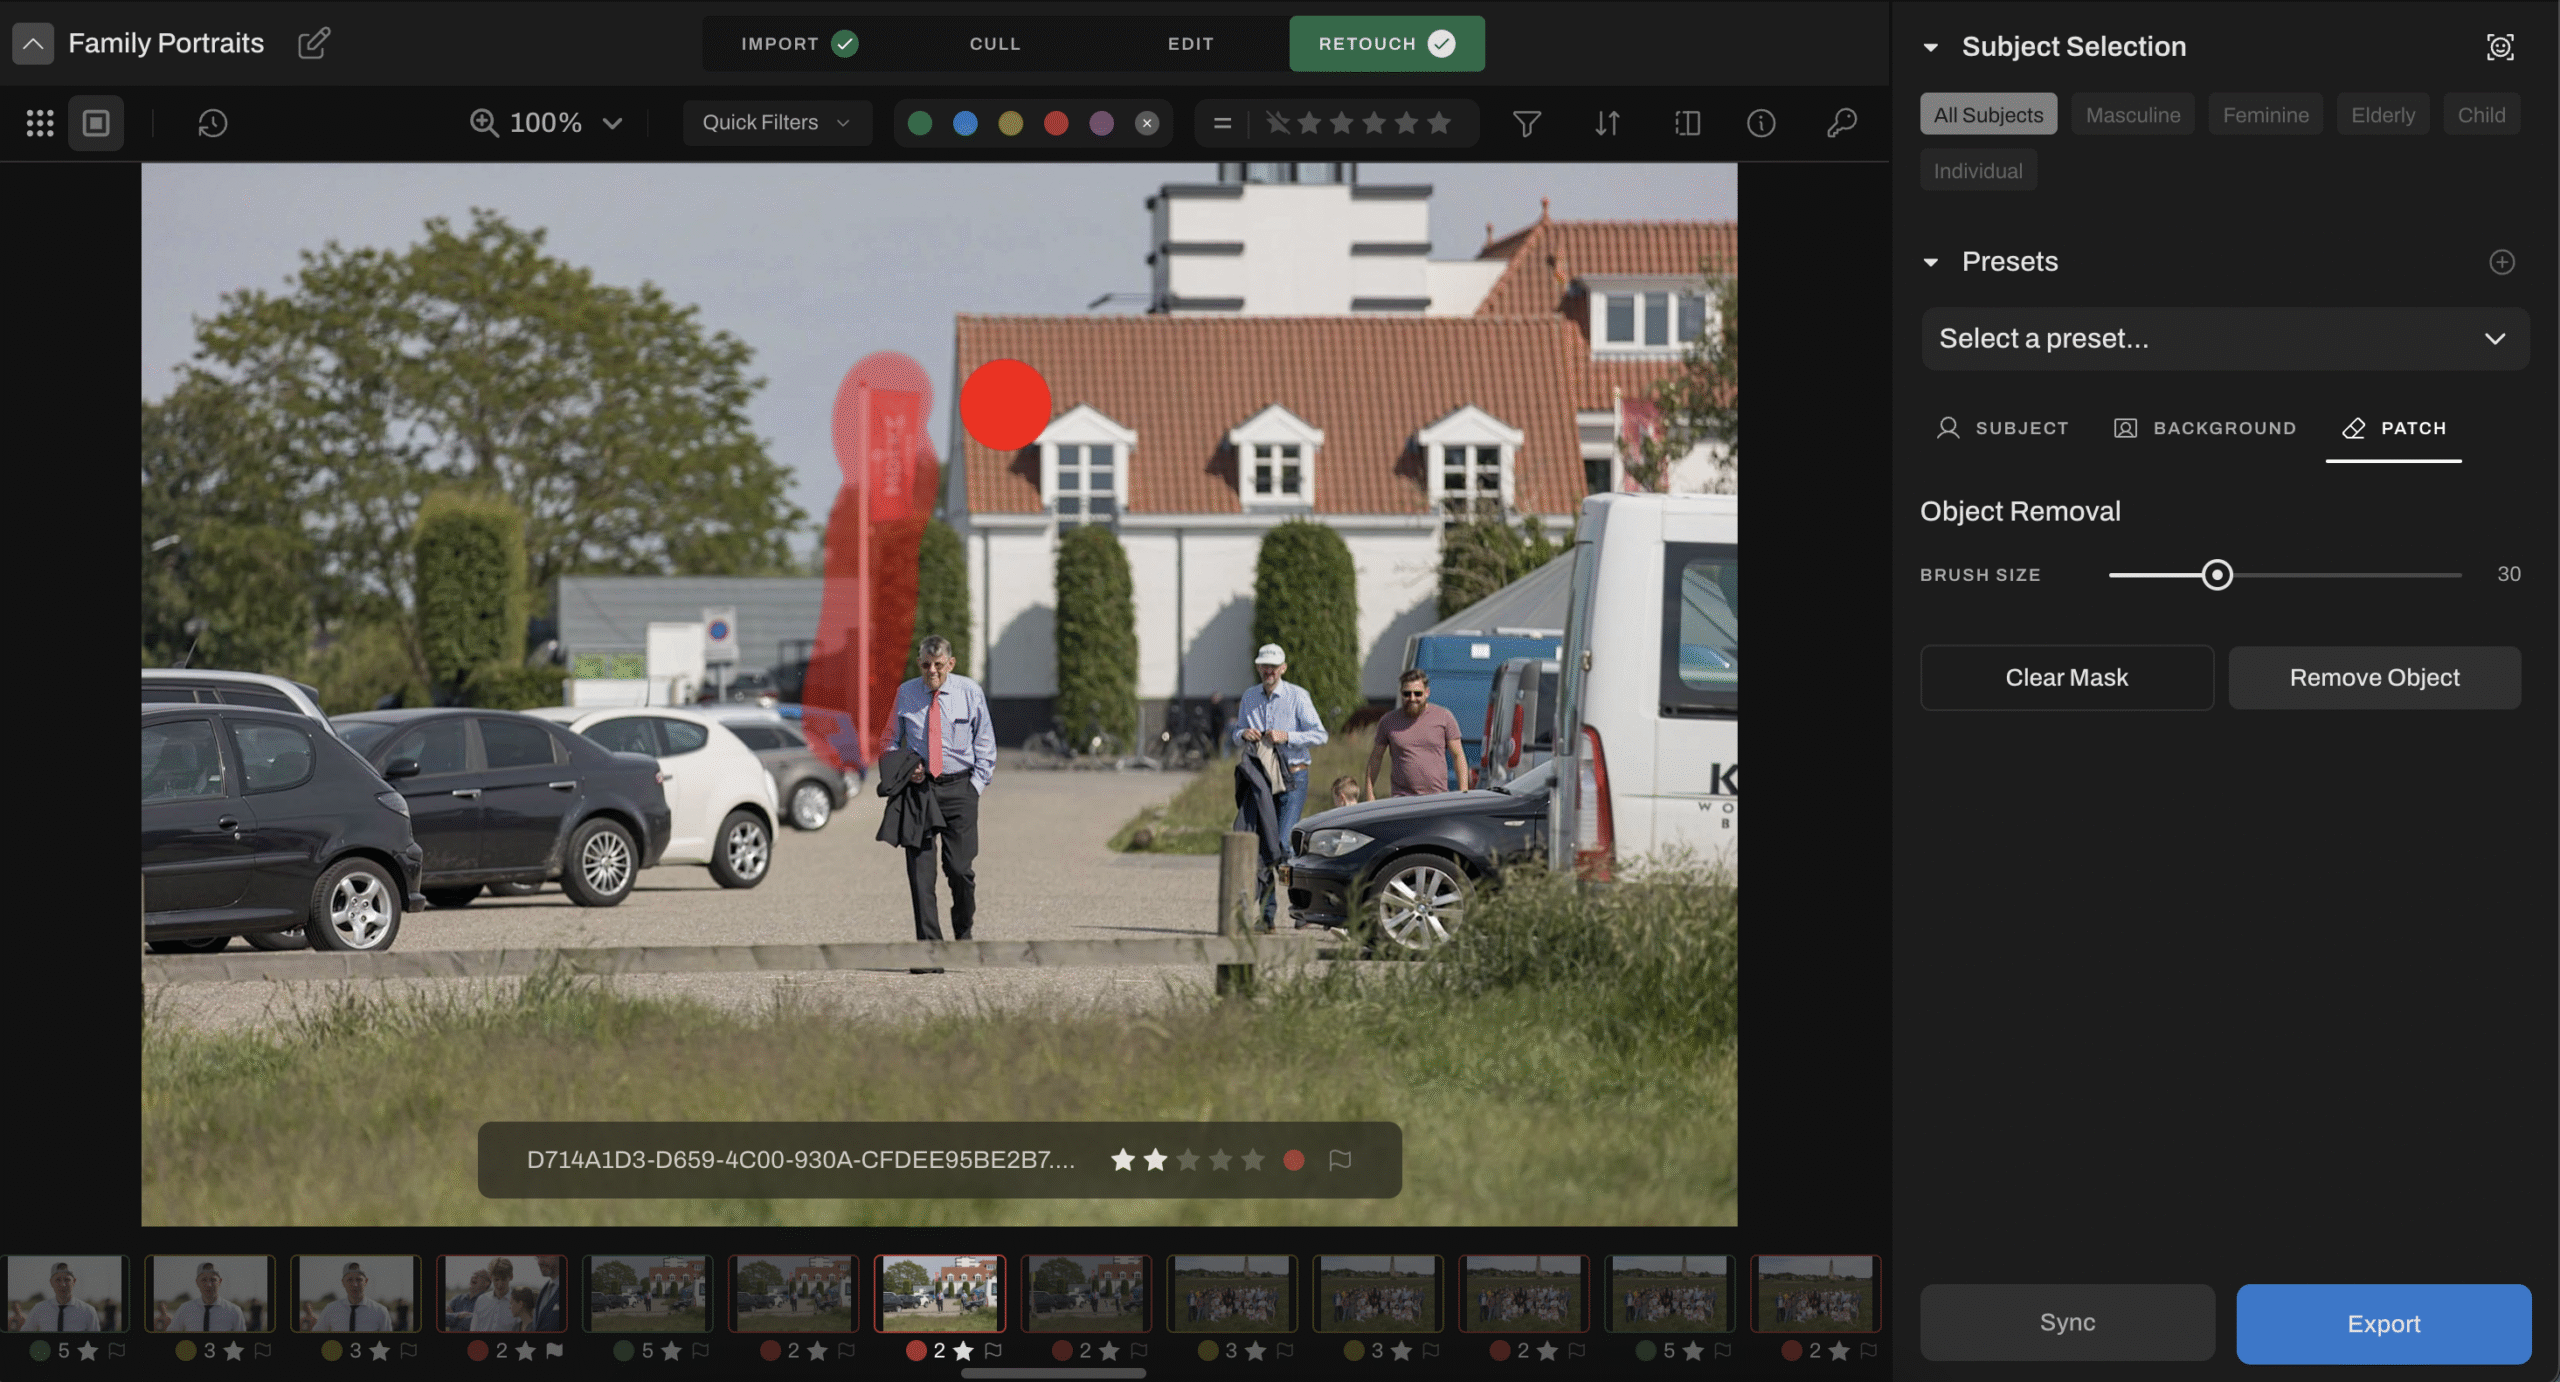The height and width of the screenshot is (1382, 2560).
Task: Switch to the Background tab
Action: (x=2205, y=428)
